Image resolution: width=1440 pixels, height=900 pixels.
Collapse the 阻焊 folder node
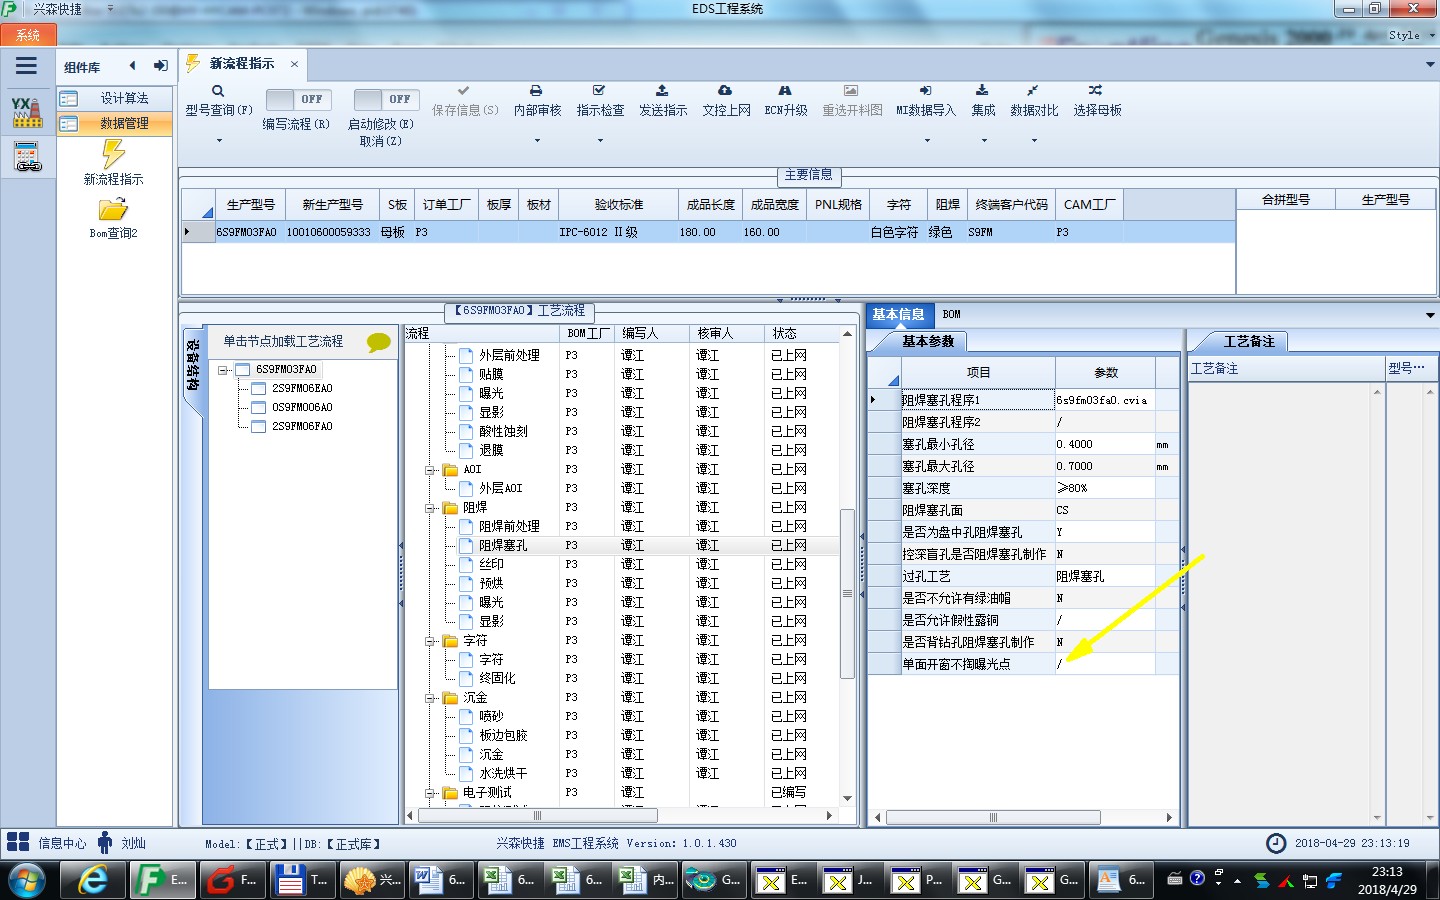[x=430, y=508]
